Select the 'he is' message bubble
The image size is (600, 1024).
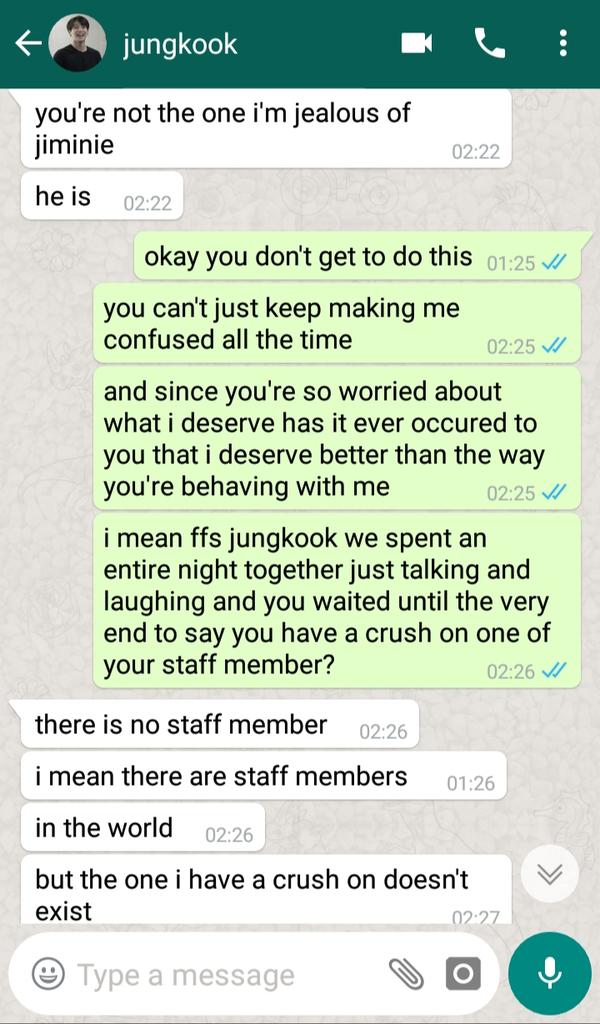coord(102,196)
